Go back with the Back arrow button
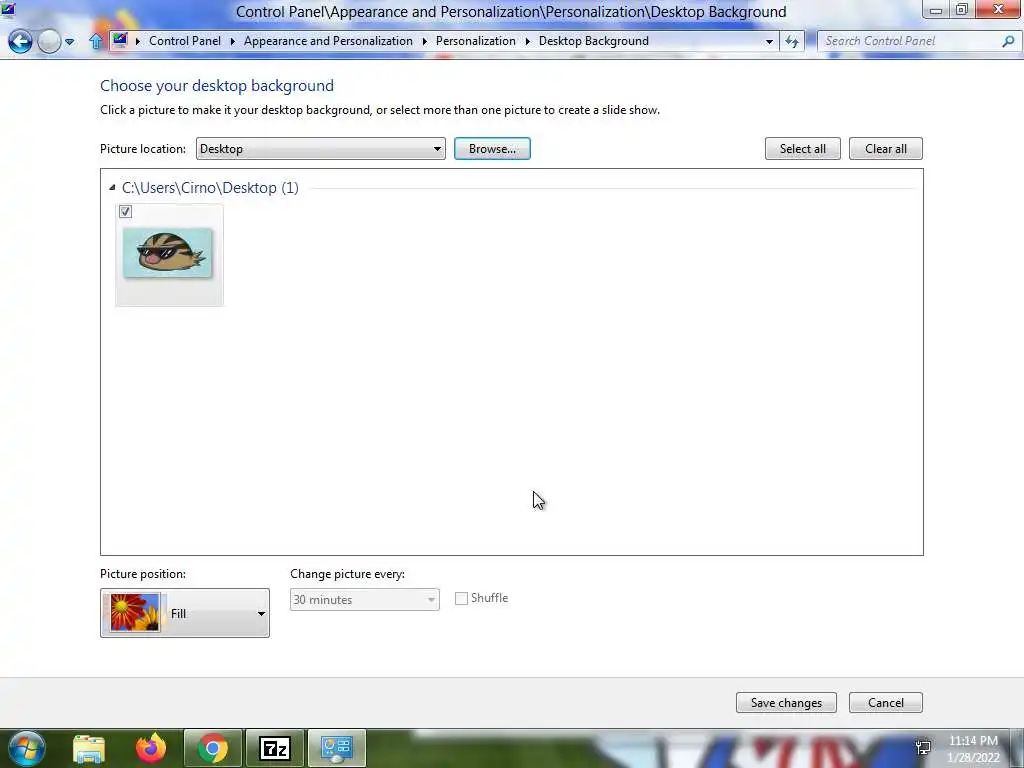The image size is (1024, 768). coord(20,41)
